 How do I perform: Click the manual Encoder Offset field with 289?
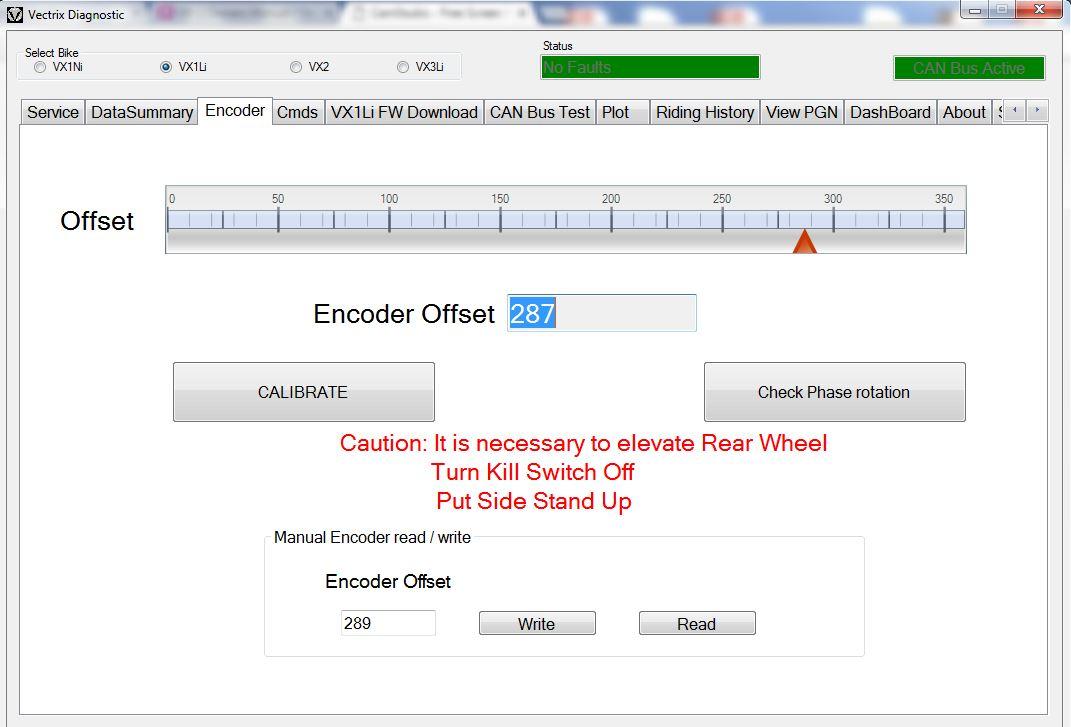[388, 623]
